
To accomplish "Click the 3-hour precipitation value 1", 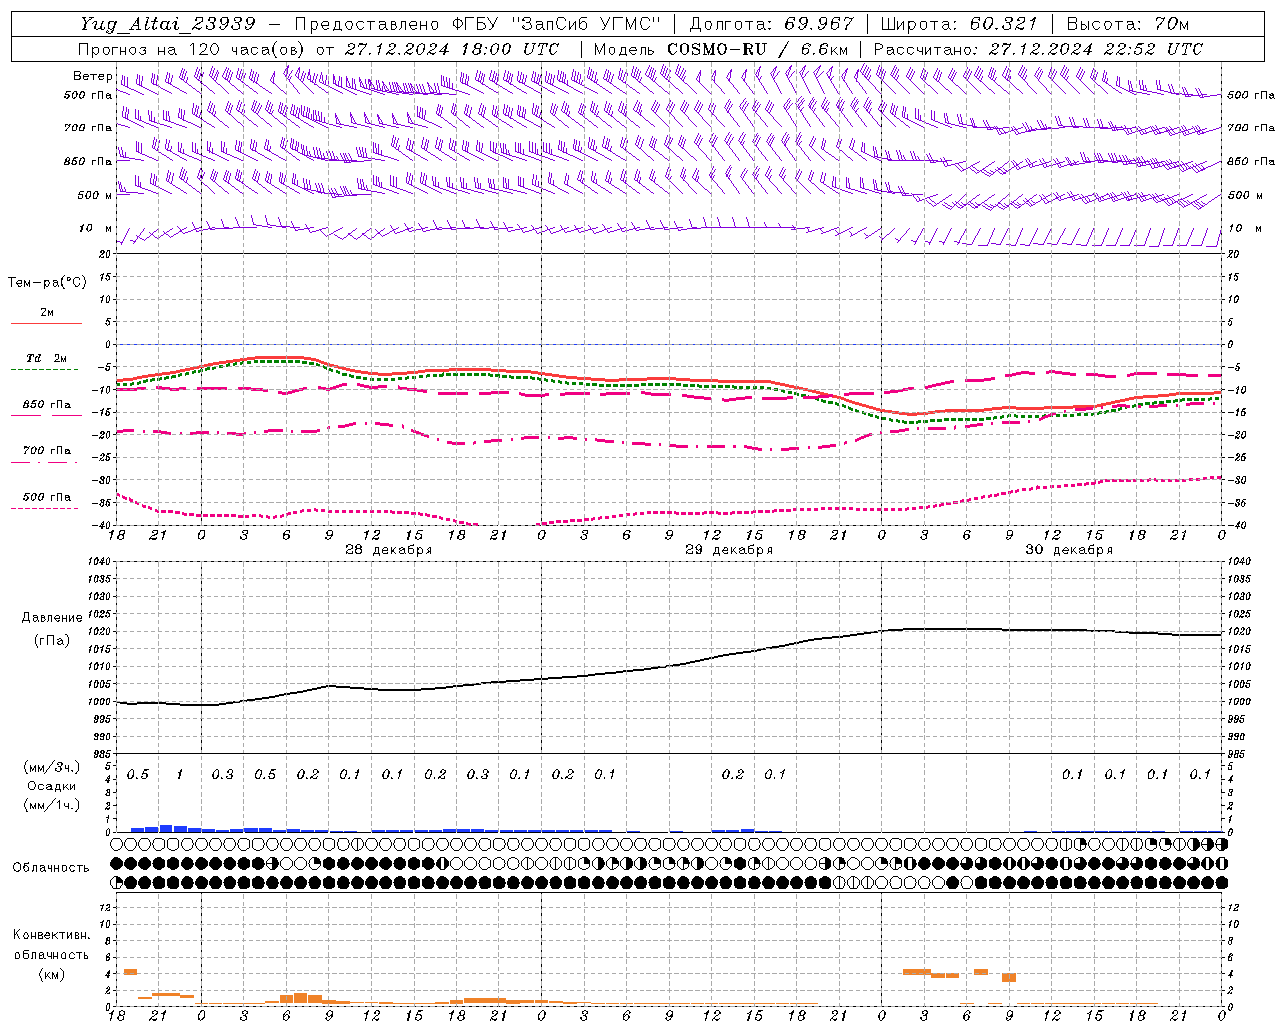I will click(179, 774).
